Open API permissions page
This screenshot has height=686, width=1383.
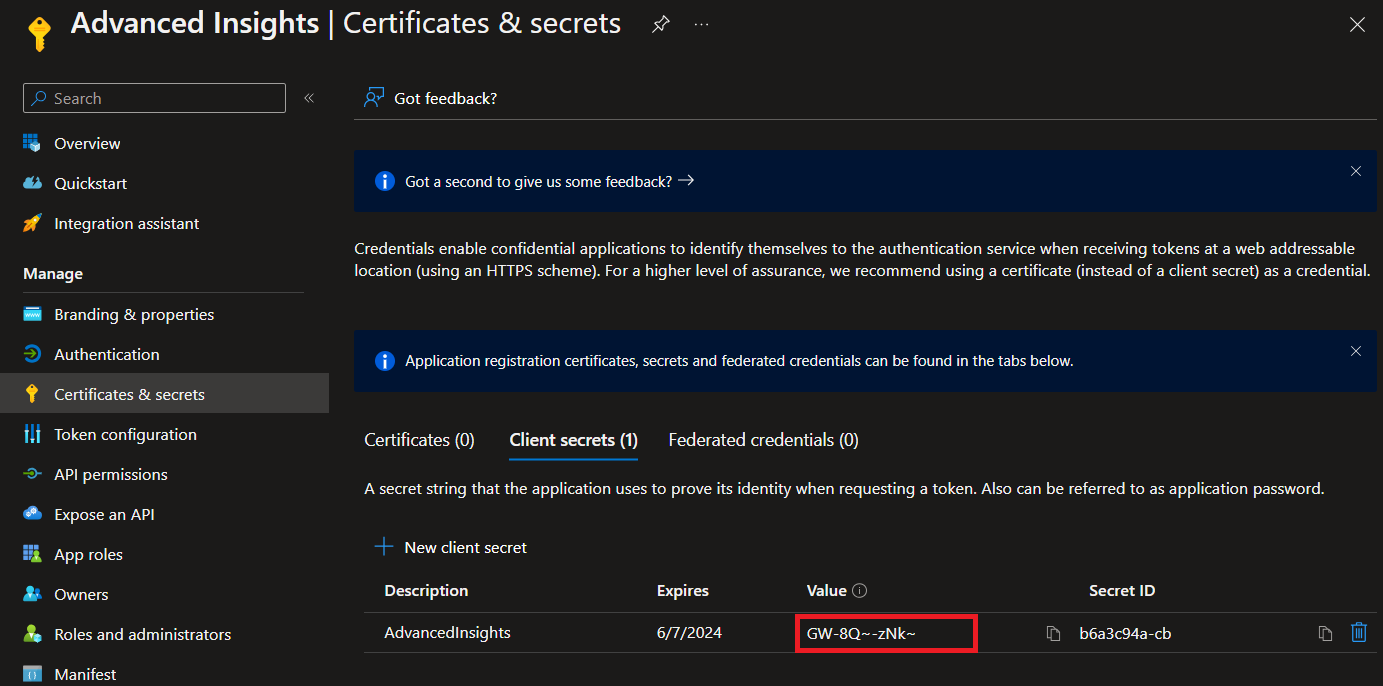click(110, 475)
